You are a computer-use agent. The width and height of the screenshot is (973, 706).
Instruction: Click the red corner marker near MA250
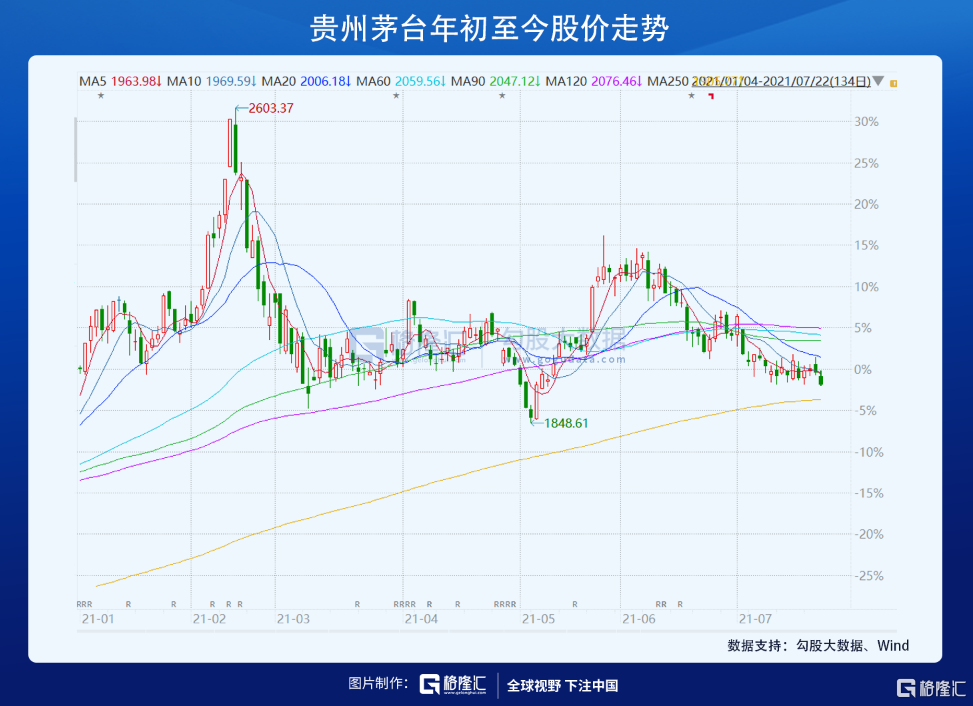click(x=711, y=96)
